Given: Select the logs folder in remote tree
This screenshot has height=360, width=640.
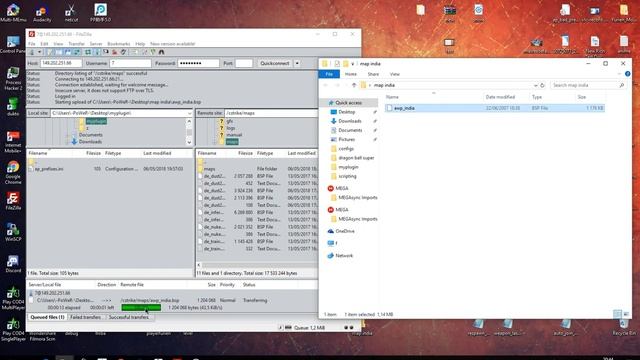Looking at the screenshot, I should point(231,128).
